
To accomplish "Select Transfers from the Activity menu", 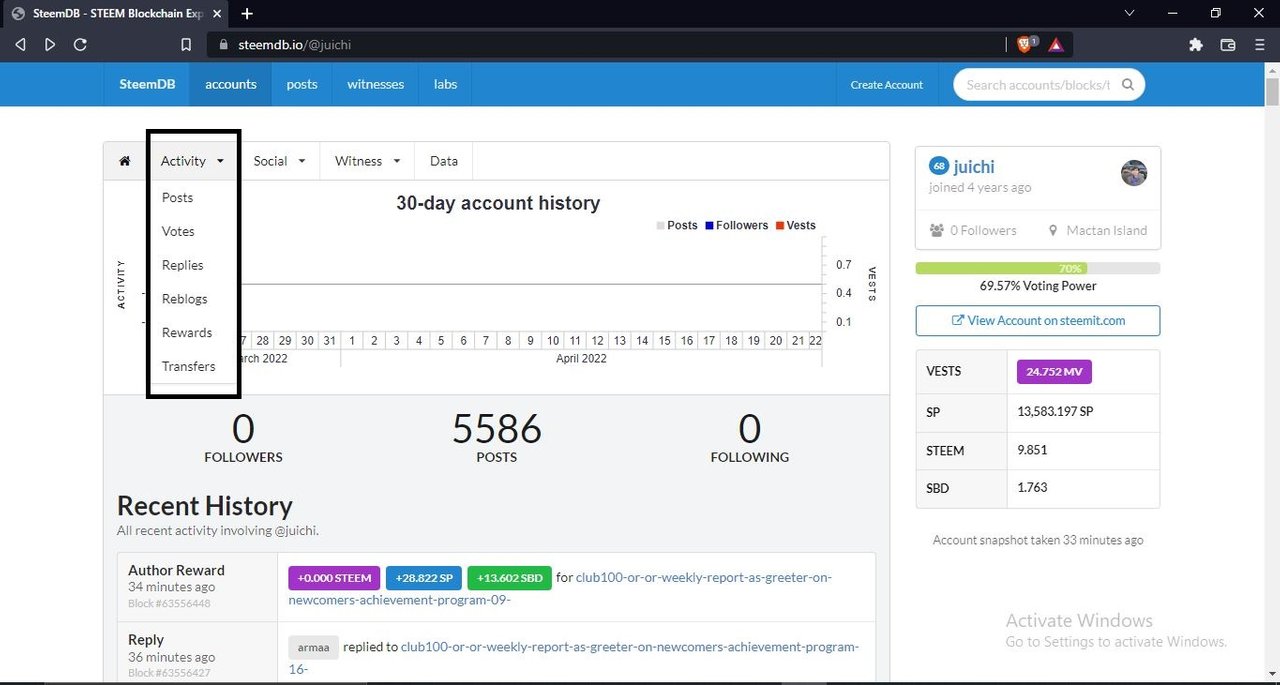I will pyautogui.click(x=189, y=366).
